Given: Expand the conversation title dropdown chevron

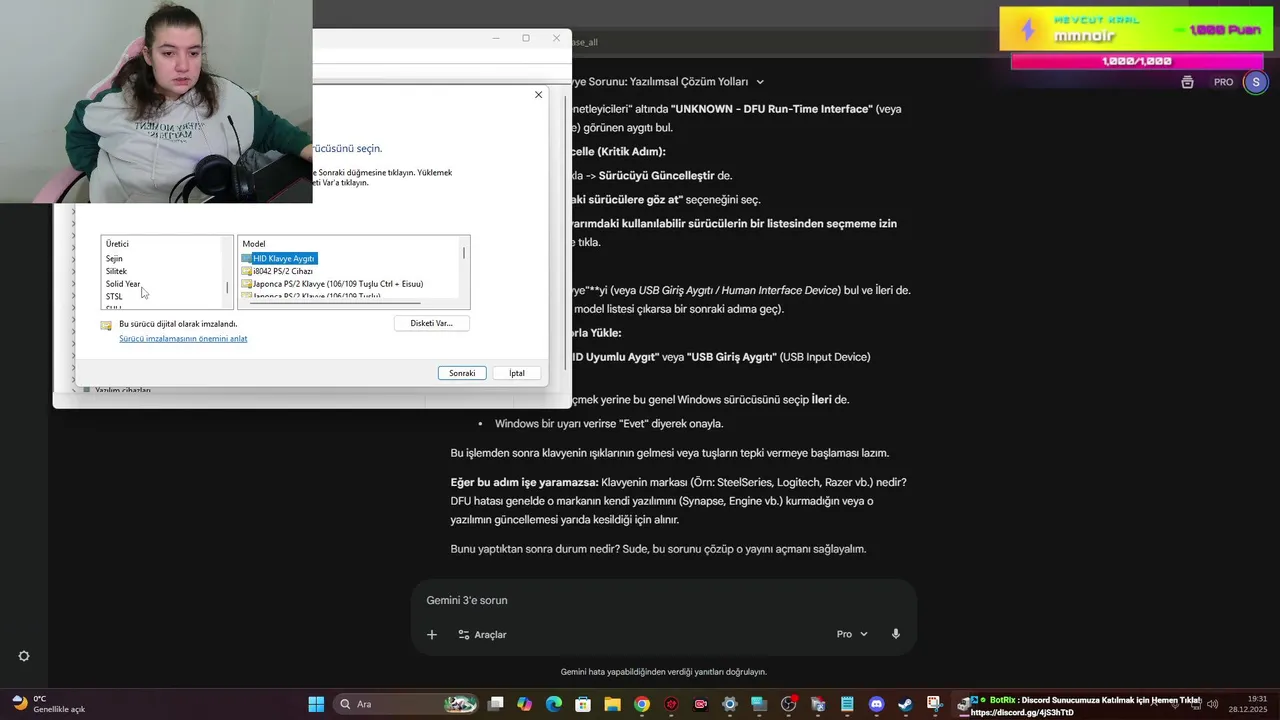Looking at the screenshot, I should [760, 82].
